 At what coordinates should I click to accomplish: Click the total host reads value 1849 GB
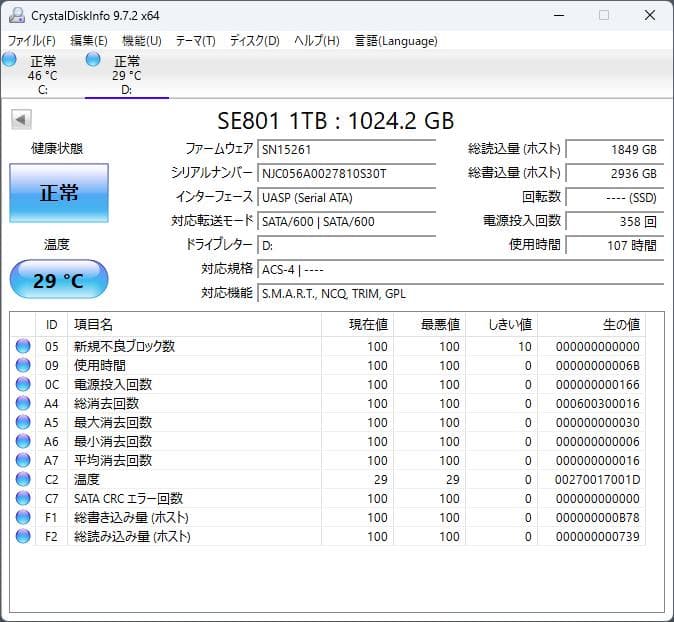coord(615,149)
